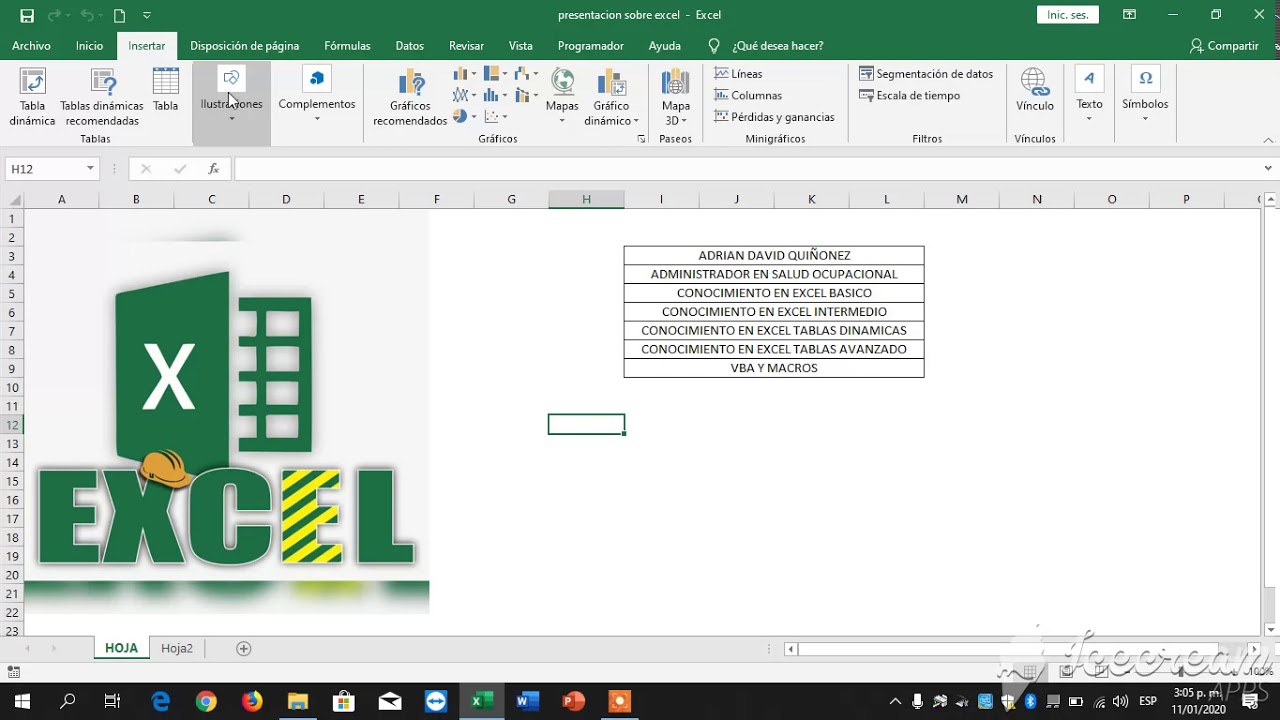
Task: Select row 12 header
Action: click(x=13, y=425)
